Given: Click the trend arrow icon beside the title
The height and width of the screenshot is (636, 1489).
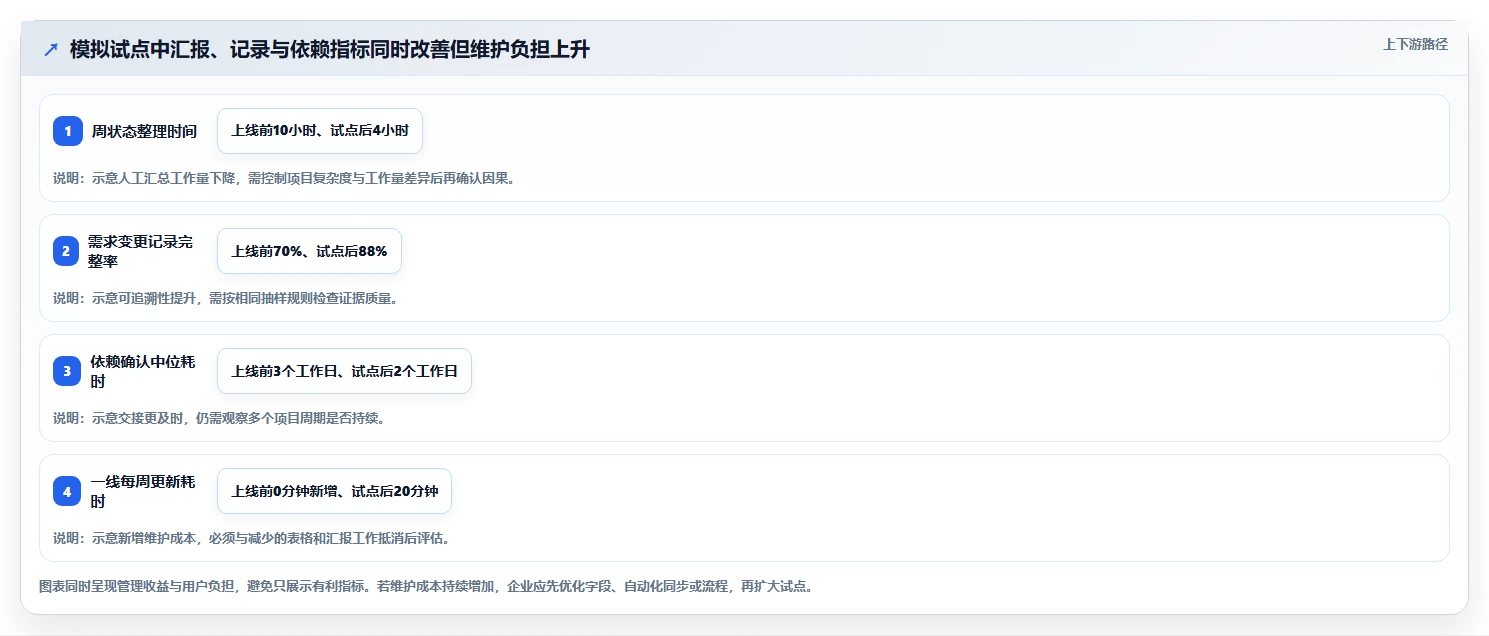Looking at the screenshot, I should [x=51, y=50].
